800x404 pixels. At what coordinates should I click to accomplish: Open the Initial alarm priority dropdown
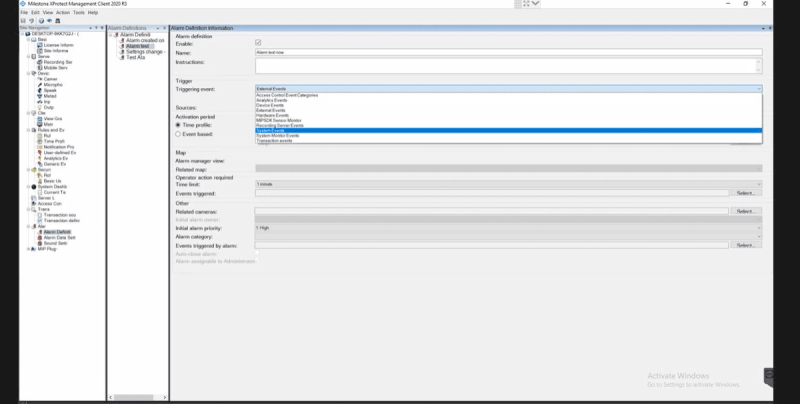click(x=509, y=228)
